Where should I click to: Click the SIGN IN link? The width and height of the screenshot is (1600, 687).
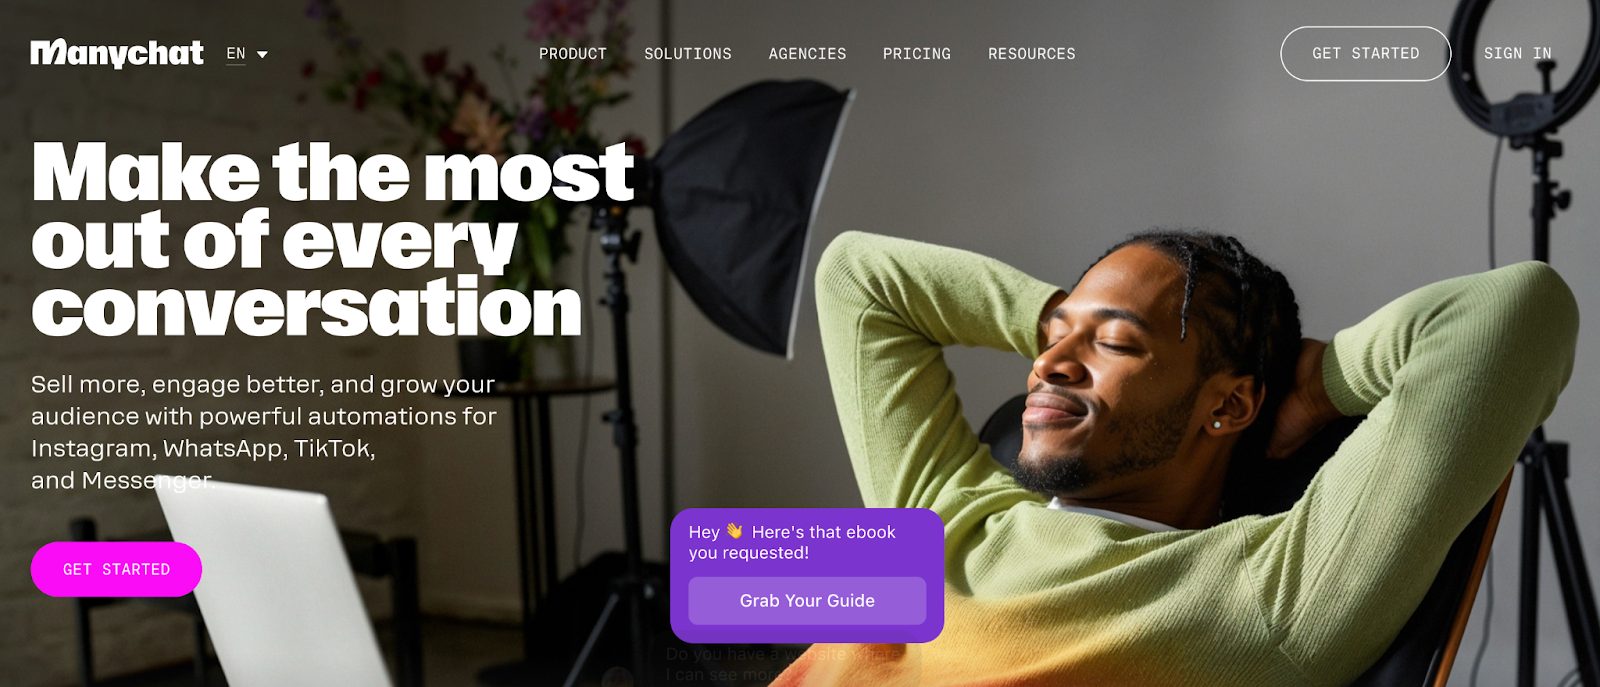tap(1518, 54)
